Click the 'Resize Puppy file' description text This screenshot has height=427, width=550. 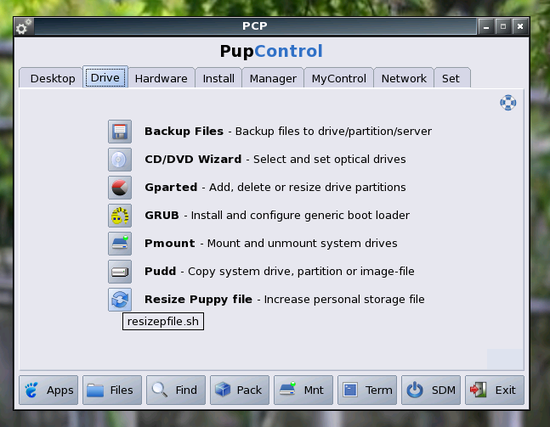[284, 300]
